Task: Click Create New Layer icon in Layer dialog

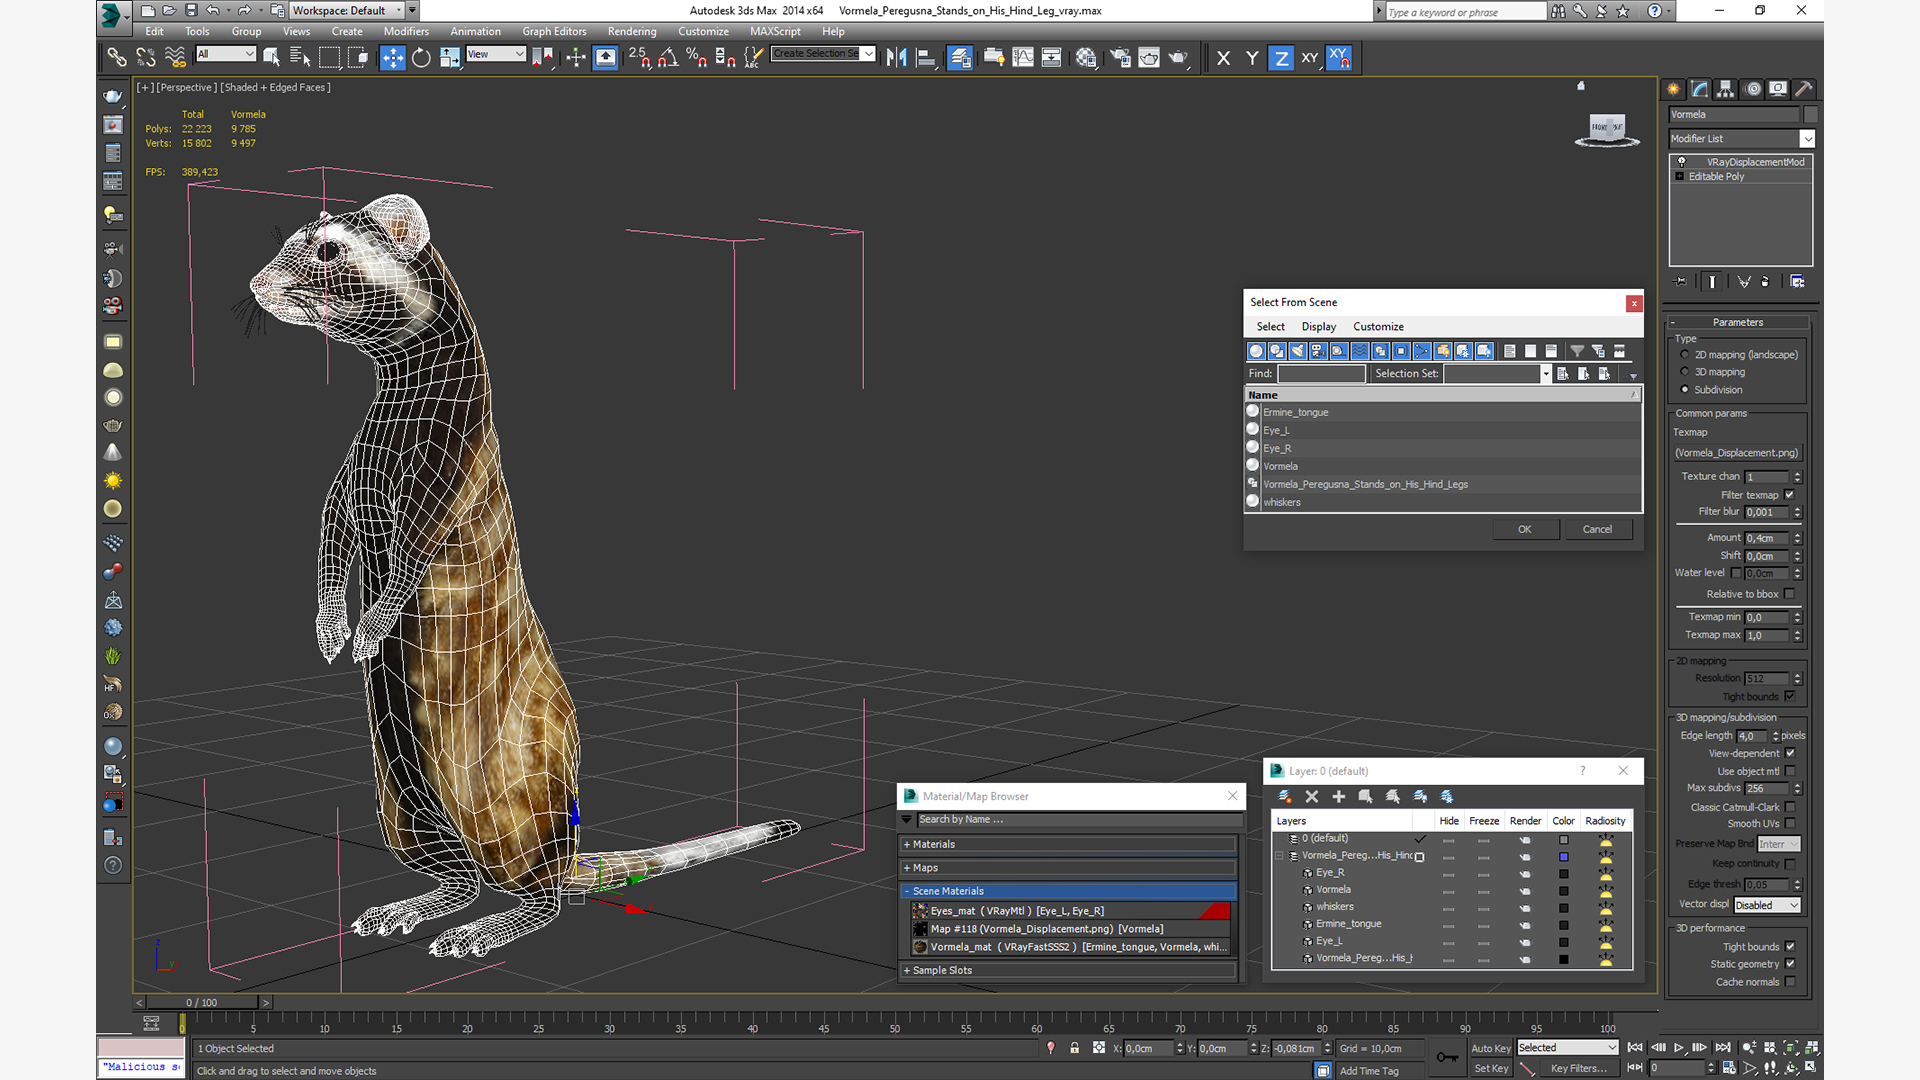Action: [1285, 796]
